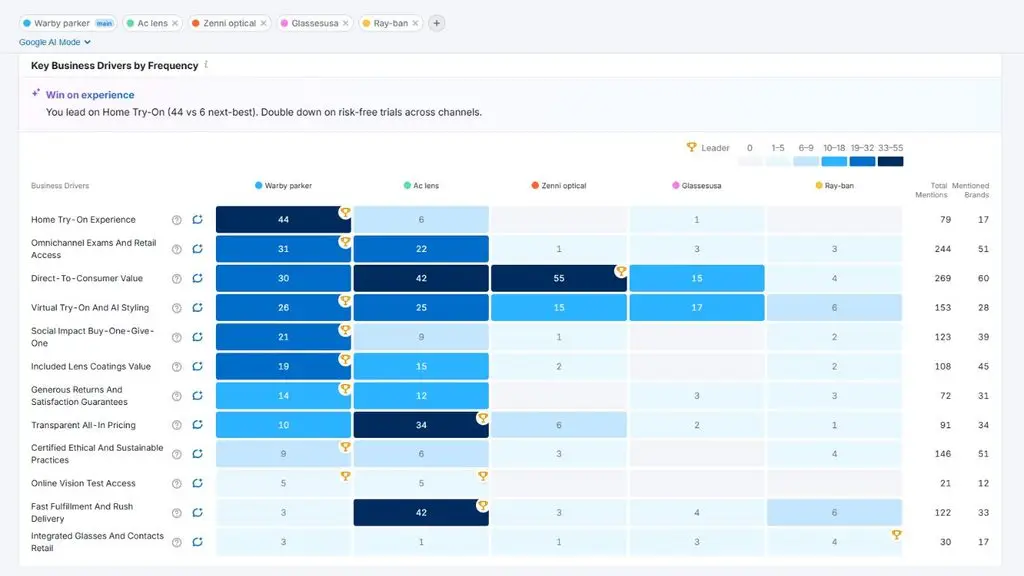Refresh the Social Impact Buy-One-Give-One row
1024x576 pixels.
pyautogui.click(x=197, y=337)
